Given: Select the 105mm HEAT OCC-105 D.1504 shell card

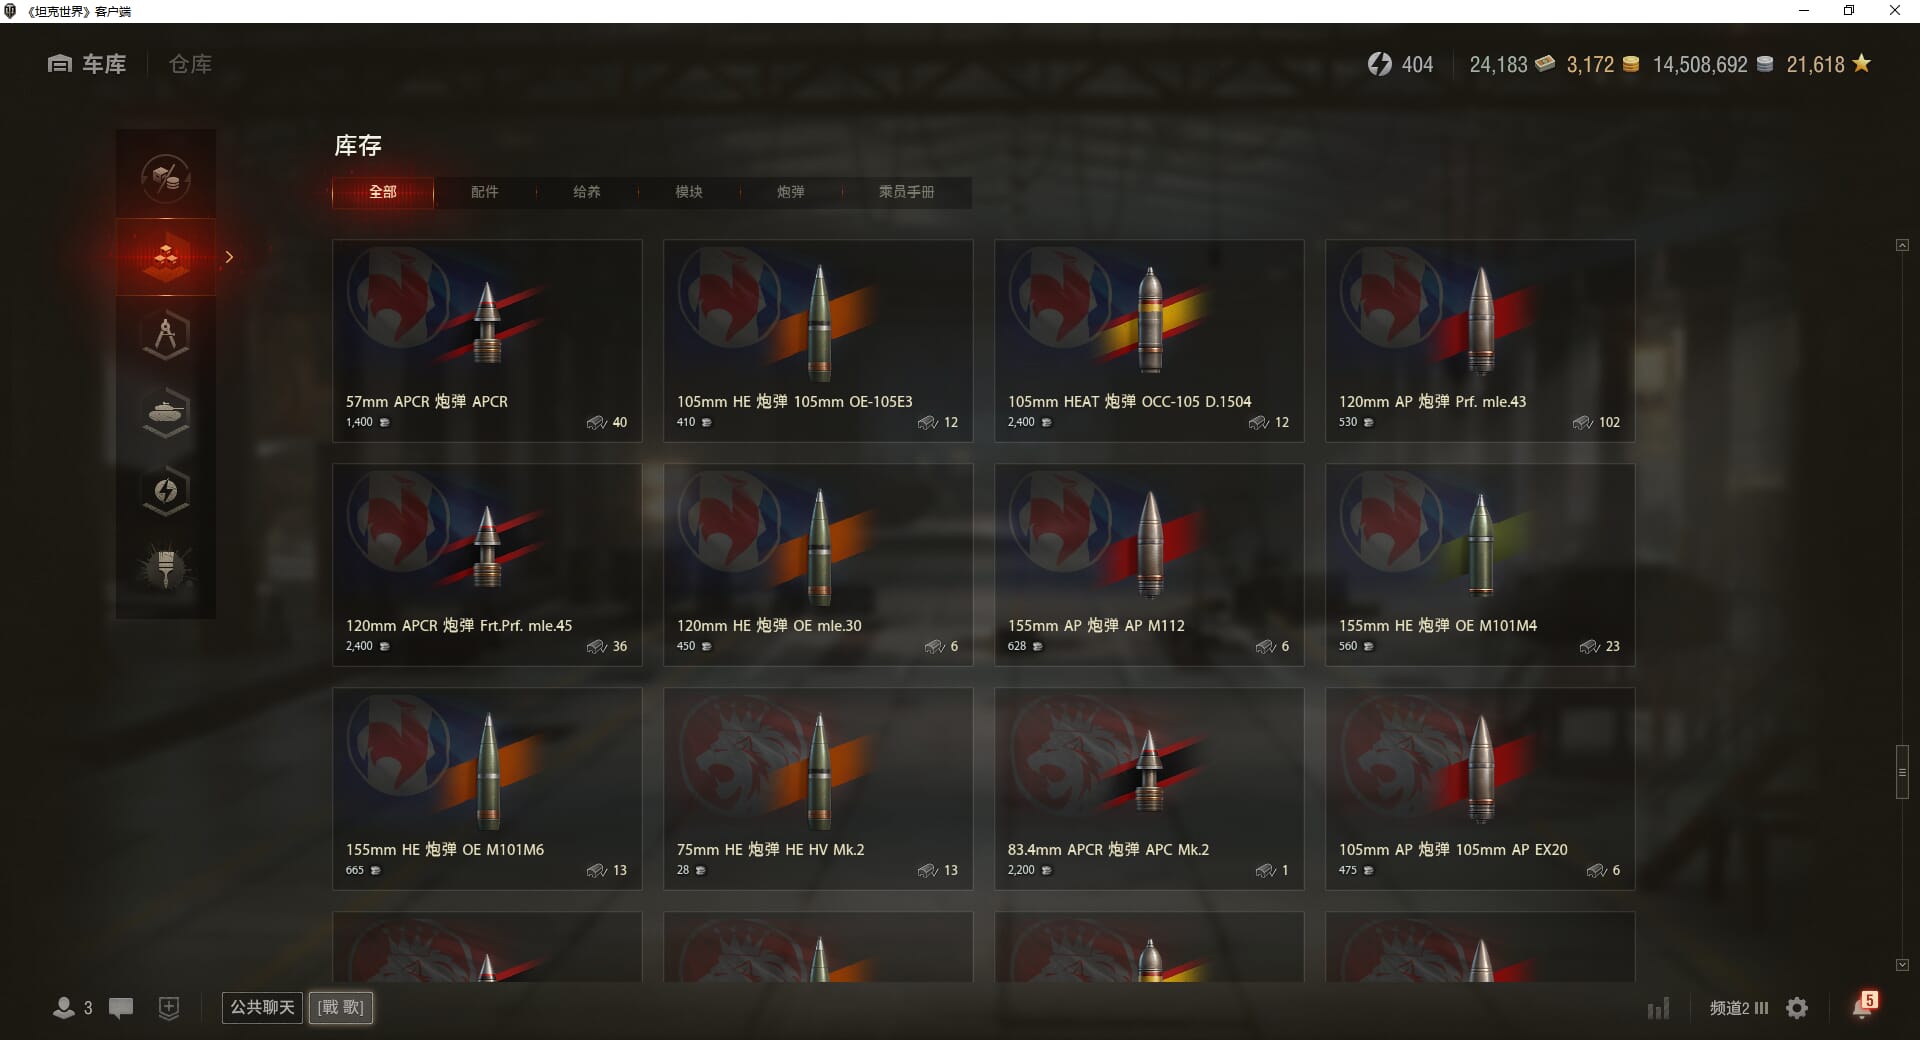Looking at the screenshot, I should pos(1149,340).
